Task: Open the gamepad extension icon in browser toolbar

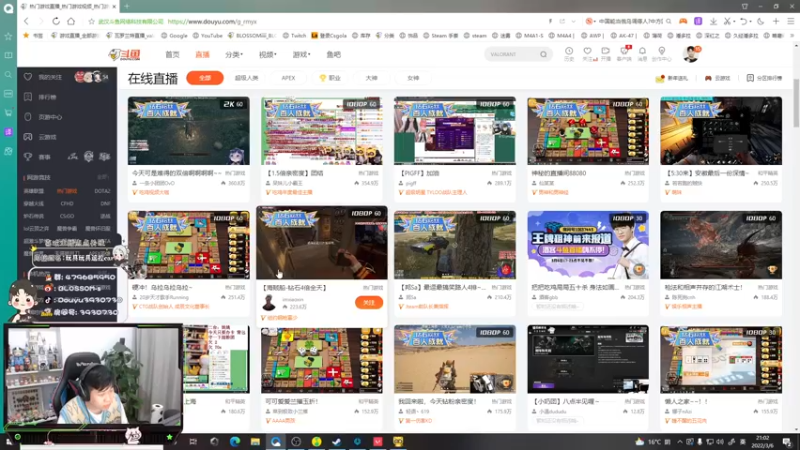Action: [683, 21]
